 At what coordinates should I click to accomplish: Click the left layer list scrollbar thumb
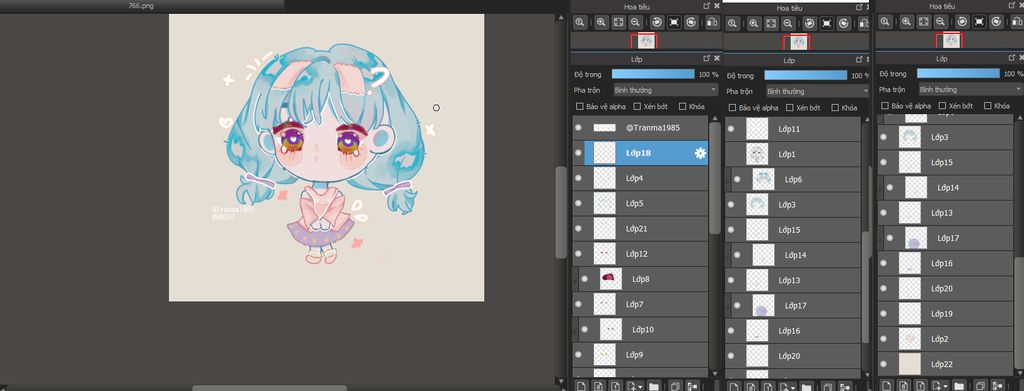click(715, 178)
